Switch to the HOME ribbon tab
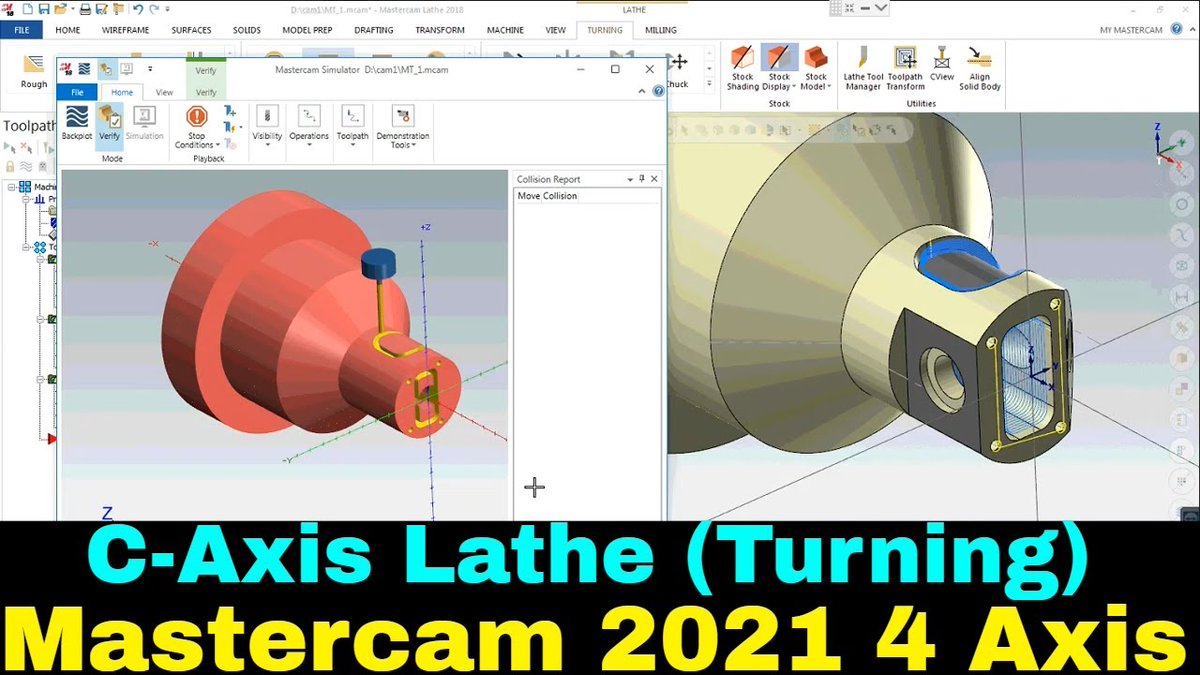The image size is (1200, 675). (68, 30)
